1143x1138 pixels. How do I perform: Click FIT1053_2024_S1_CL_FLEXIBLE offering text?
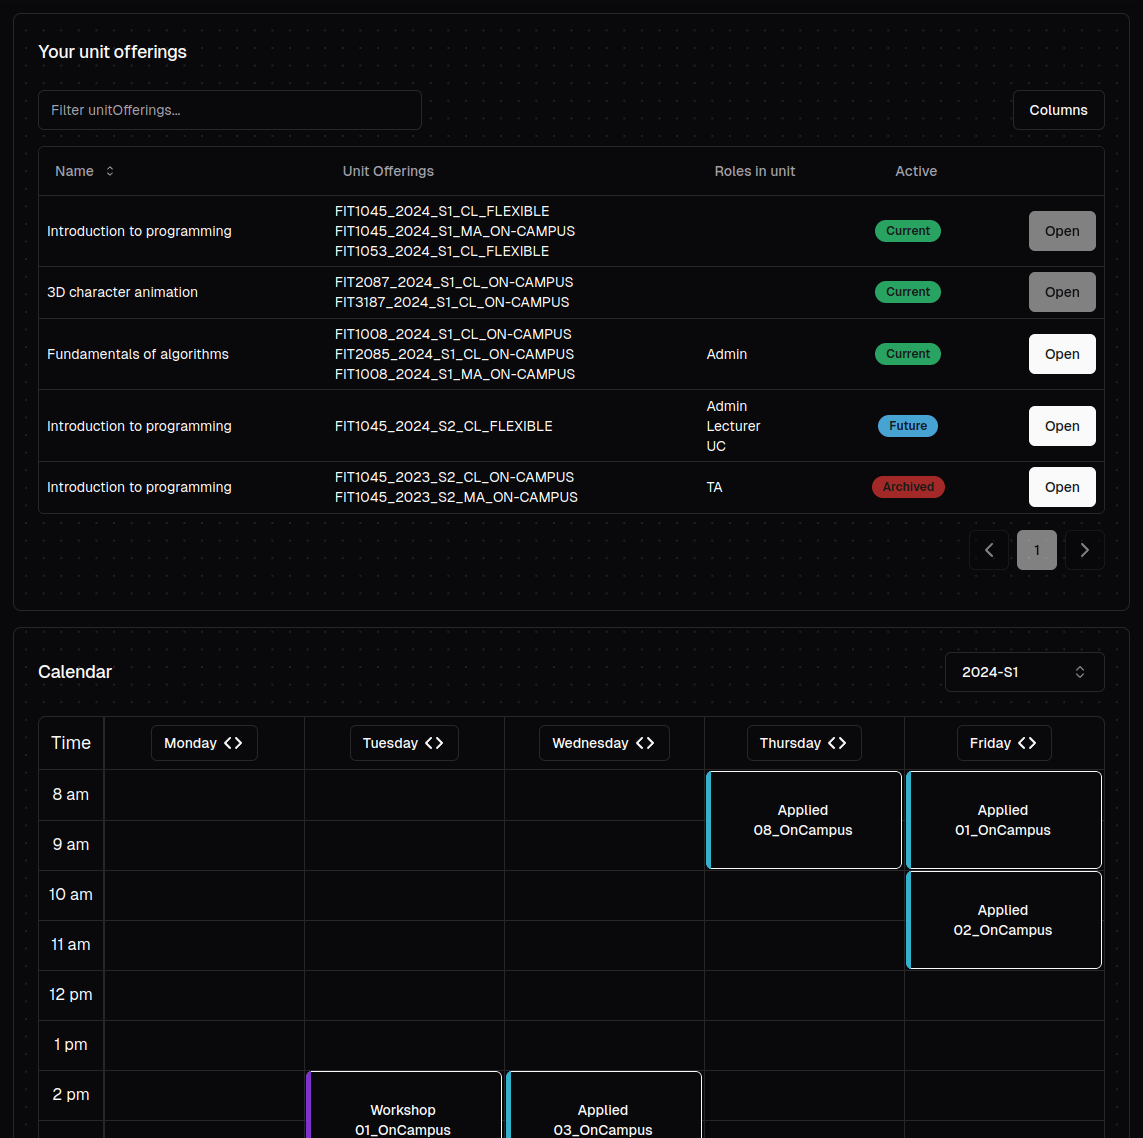442,251
